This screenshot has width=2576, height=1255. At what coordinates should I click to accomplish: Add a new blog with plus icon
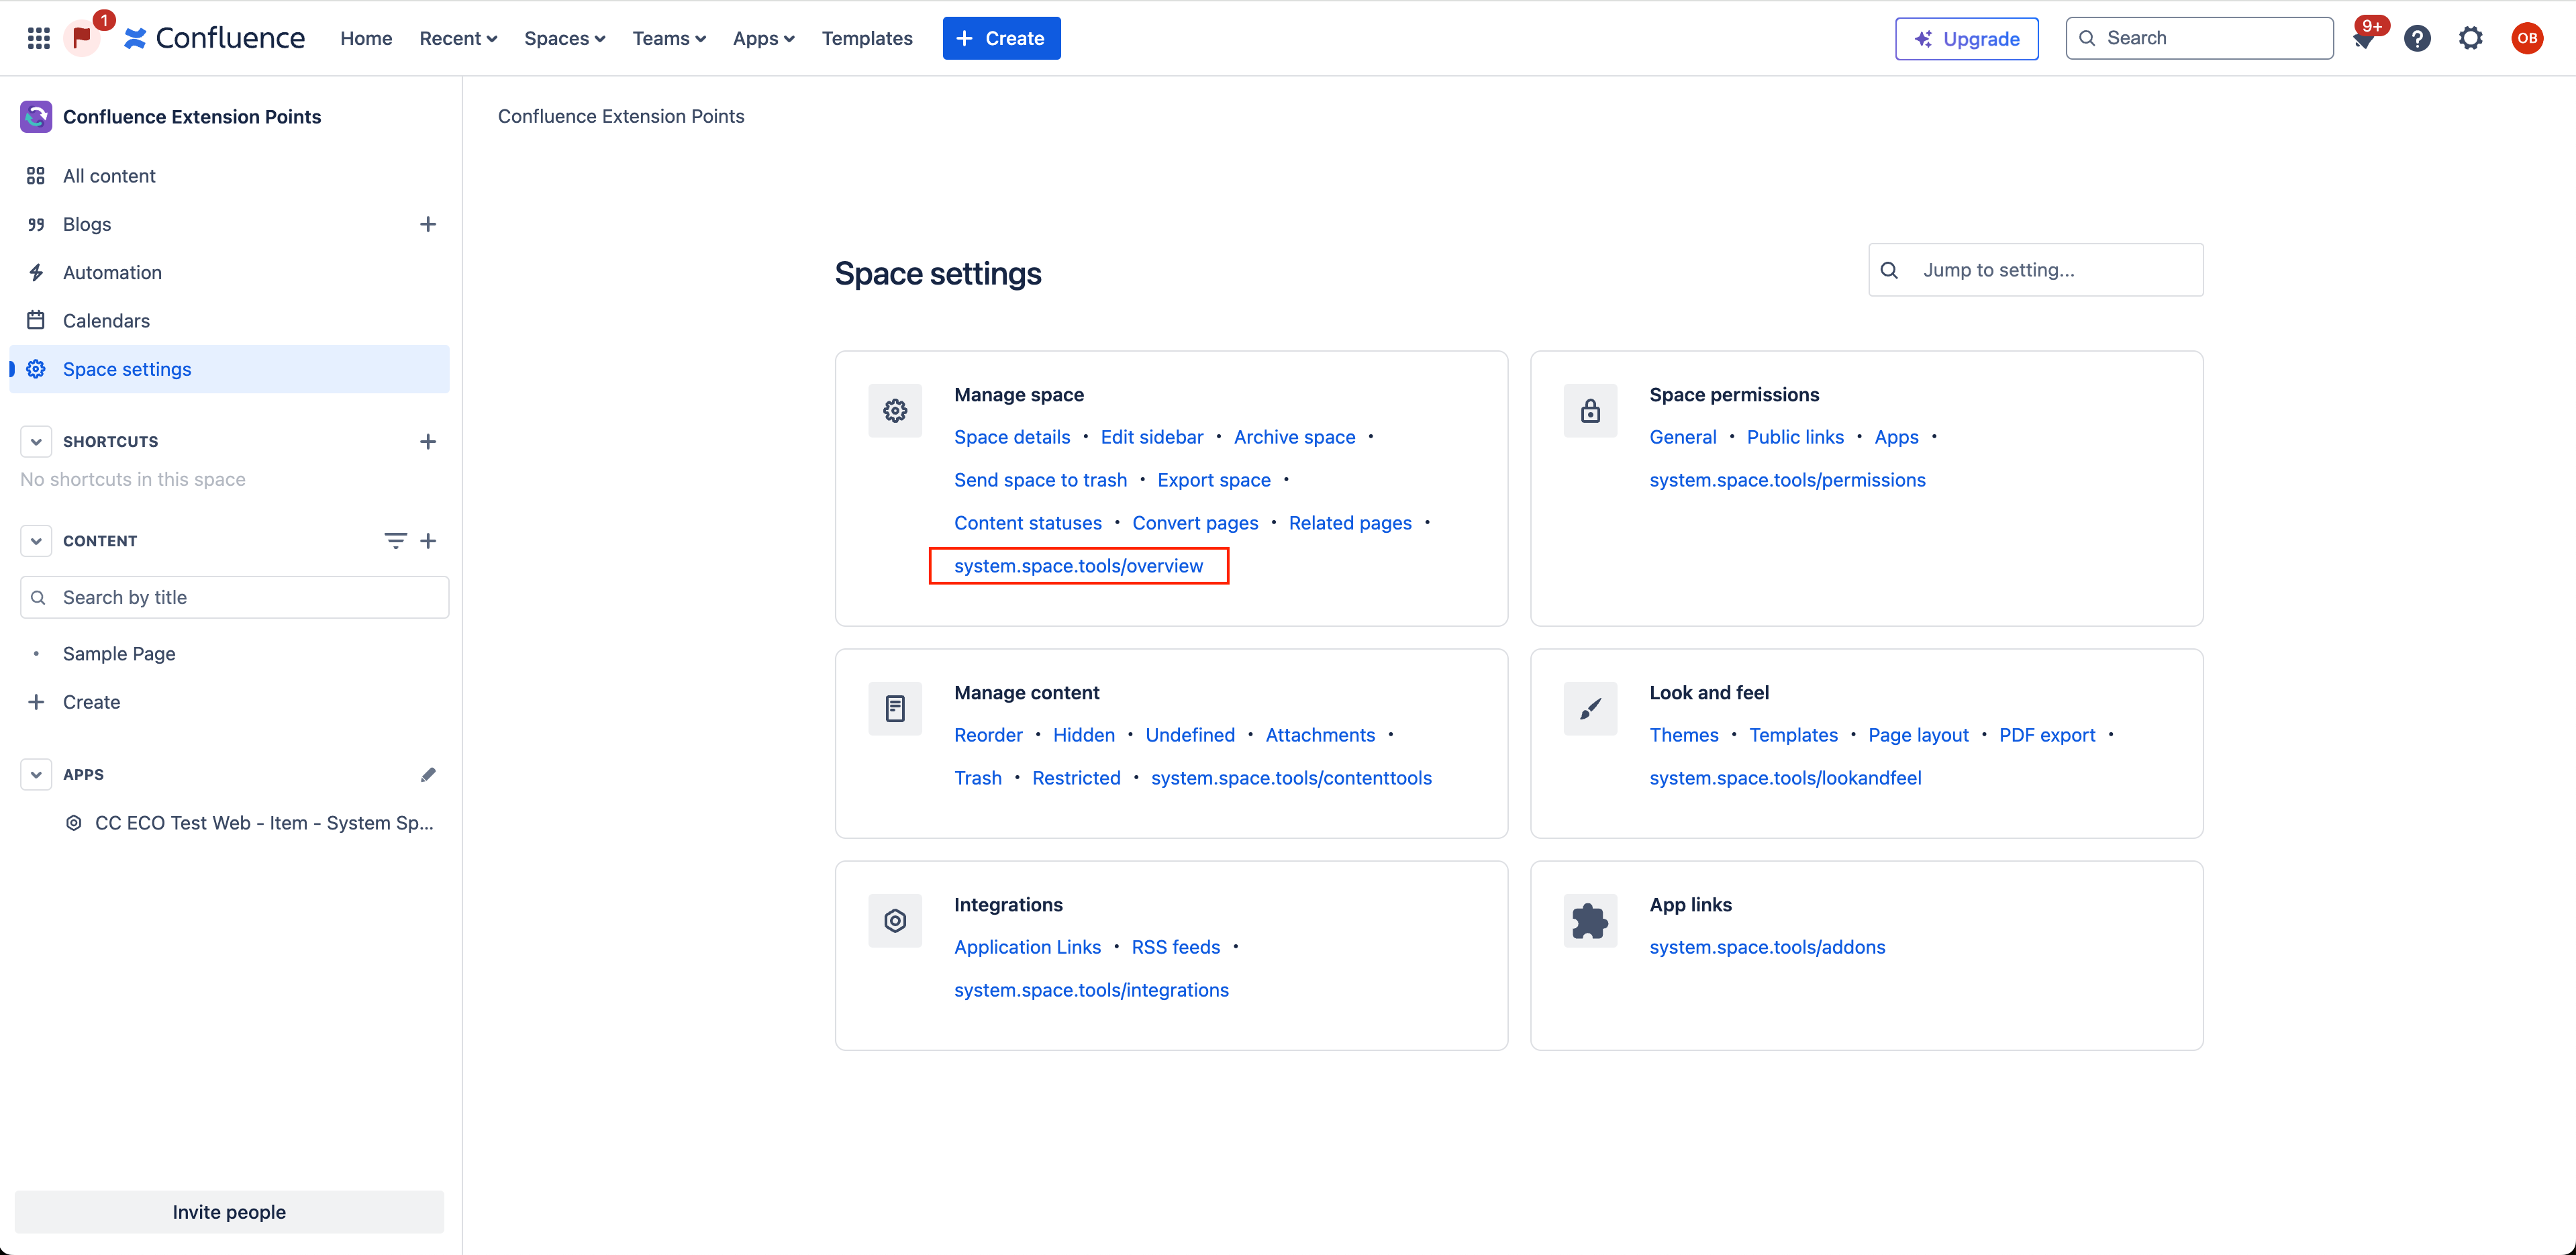(428, 224)
